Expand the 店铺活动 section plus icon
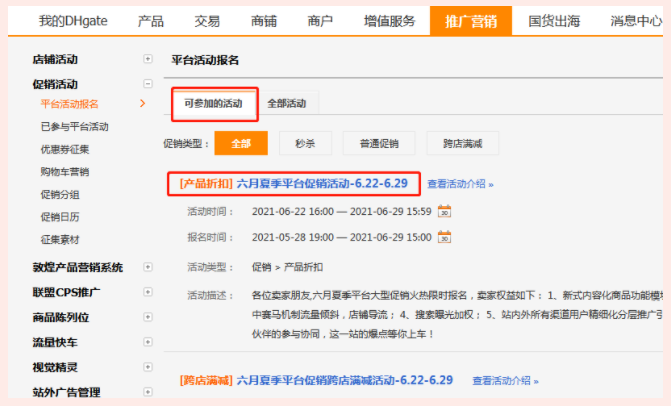The height and width of the screenshot is (406, 671). pyautogui.click(x=148, y=60)
